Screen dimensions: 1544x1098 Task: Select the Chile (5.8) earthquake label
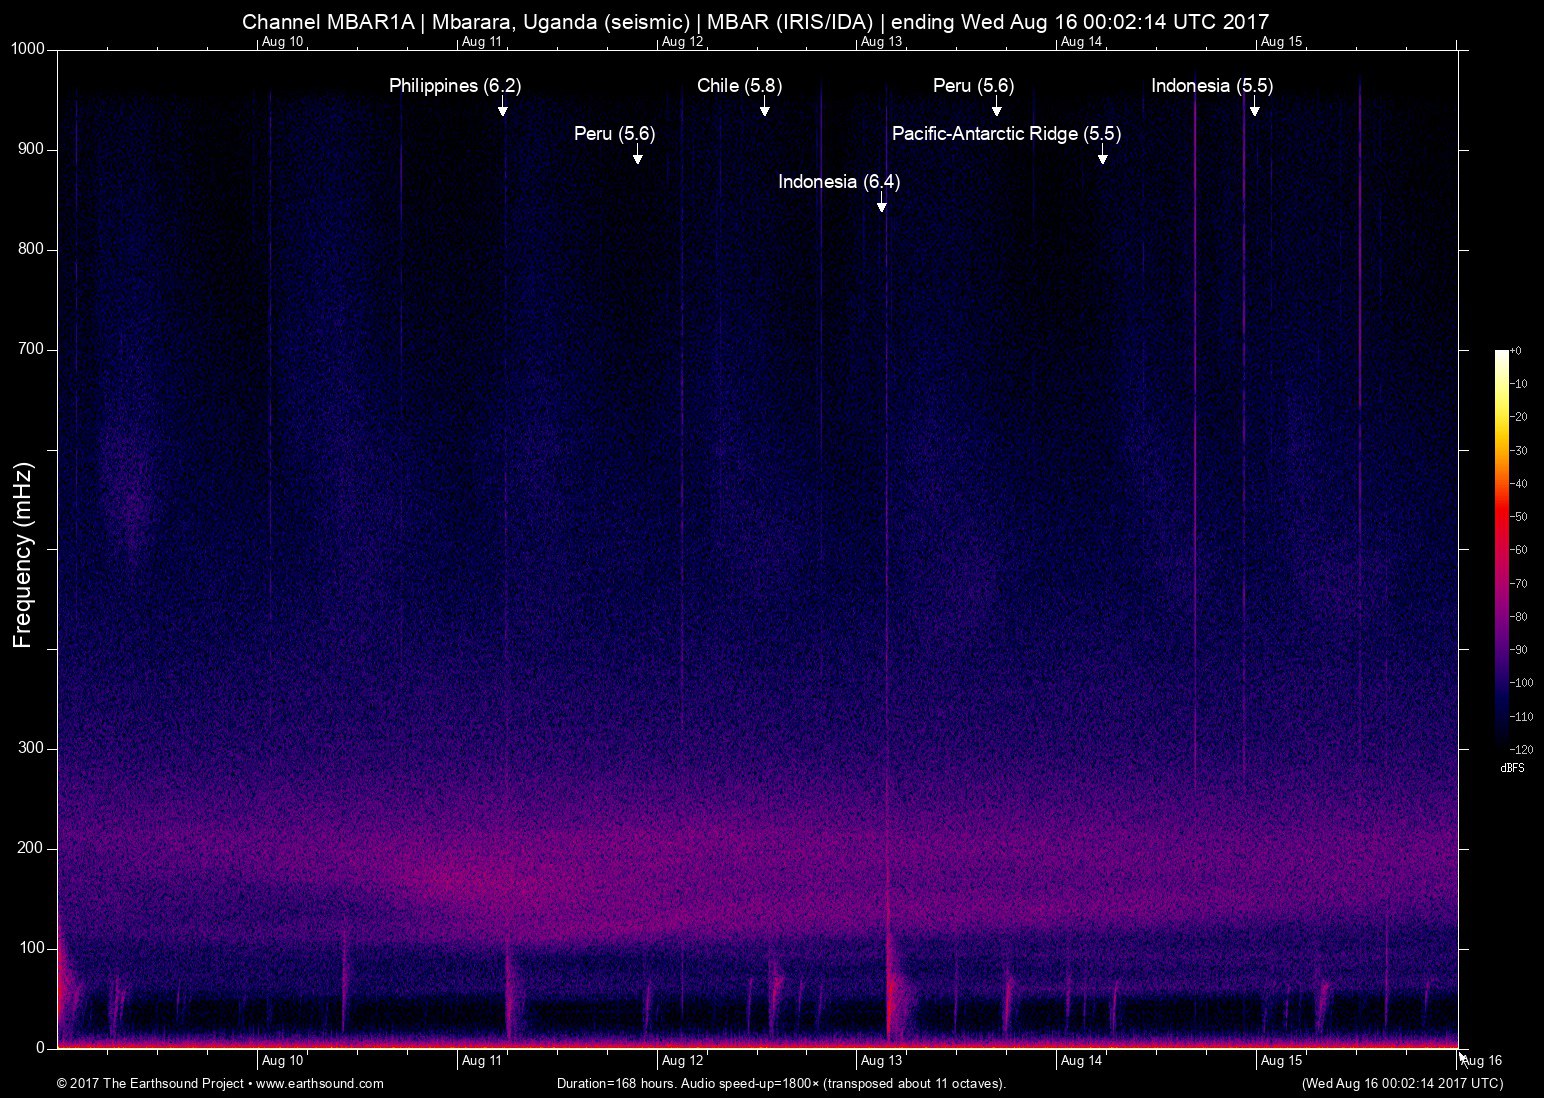(x=739, y=86)
